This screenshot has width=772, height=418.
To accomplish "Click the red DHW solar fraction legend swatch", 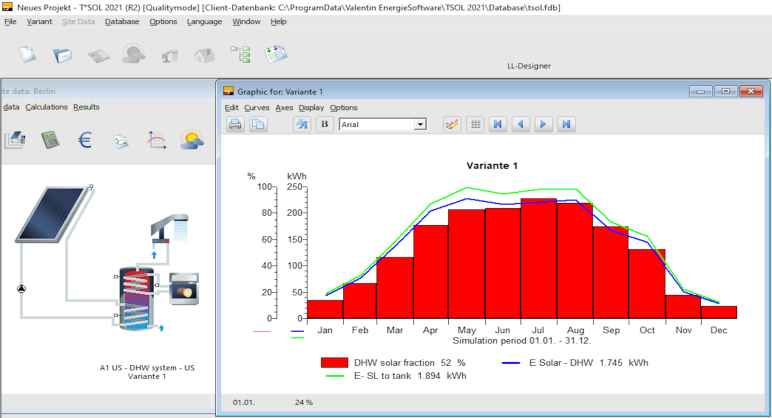I will click(x=333, y=362).
